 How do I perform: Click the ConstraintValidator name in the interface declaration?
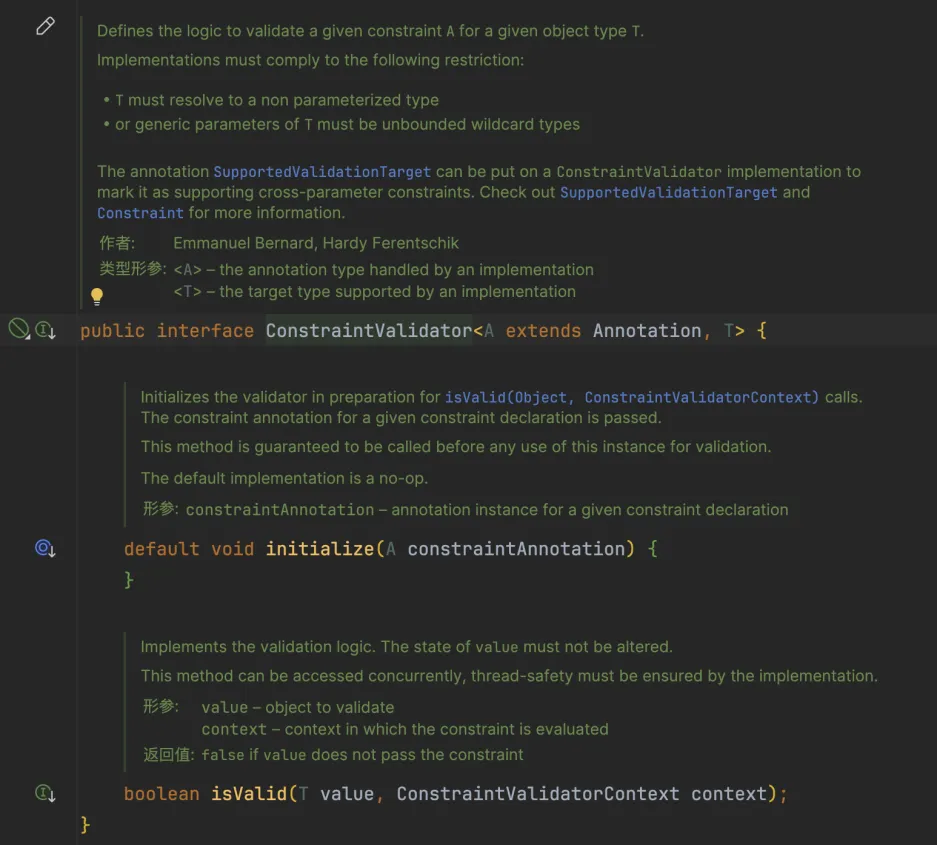point(368,330)
